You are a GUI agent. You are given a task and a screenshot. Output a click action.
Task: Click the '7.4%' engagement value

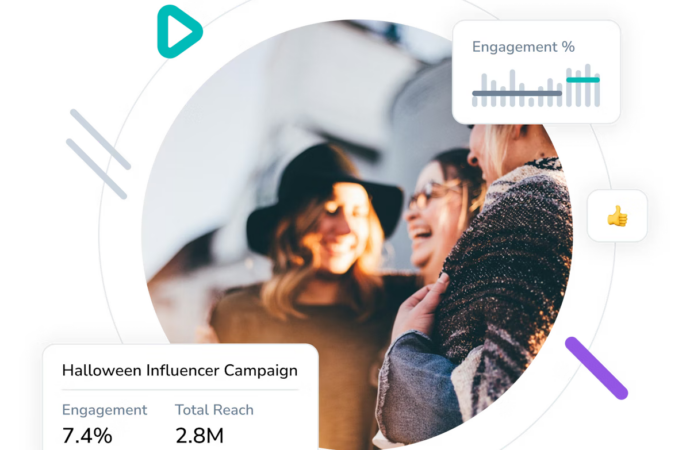pyautogui.click(x=87, y=435)
